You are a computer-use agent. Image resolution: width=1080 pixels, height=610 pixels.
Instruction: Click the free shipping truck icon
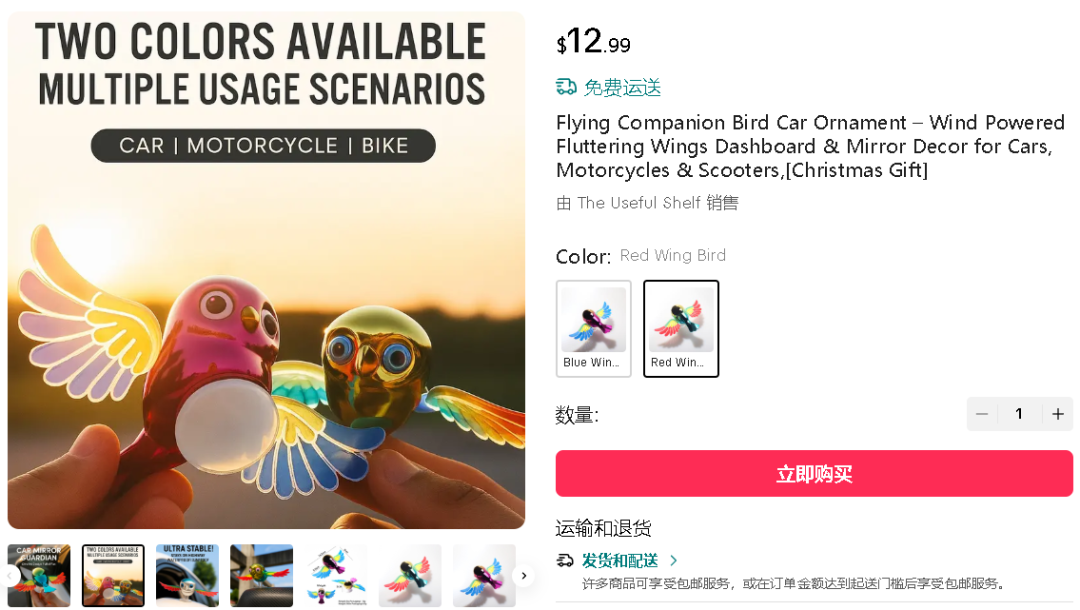(566, 87)
